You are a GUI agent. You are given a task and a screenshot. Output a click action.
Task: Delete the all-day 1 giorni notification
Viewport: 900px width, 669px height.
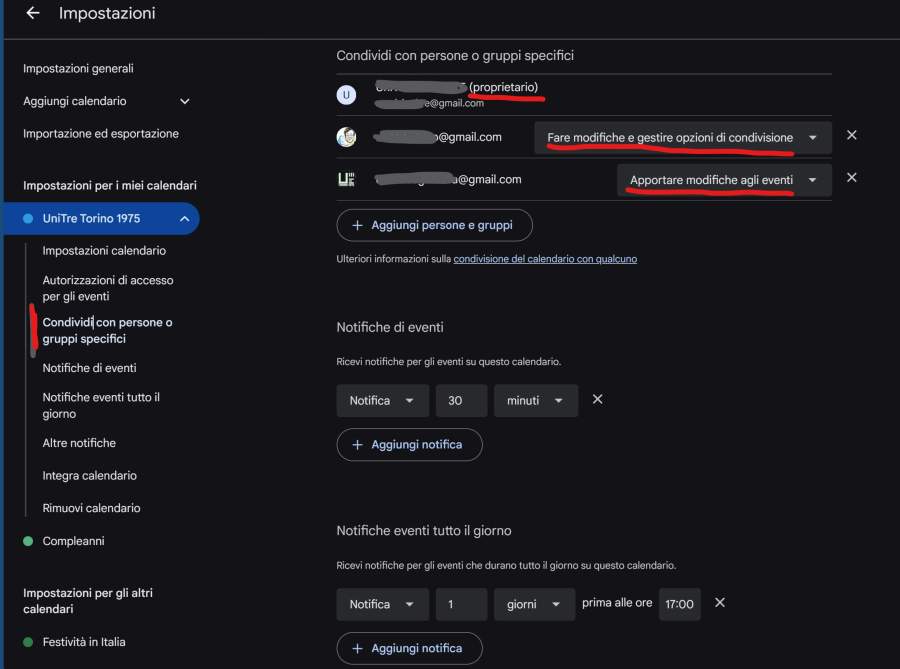[x=719, y=603]
